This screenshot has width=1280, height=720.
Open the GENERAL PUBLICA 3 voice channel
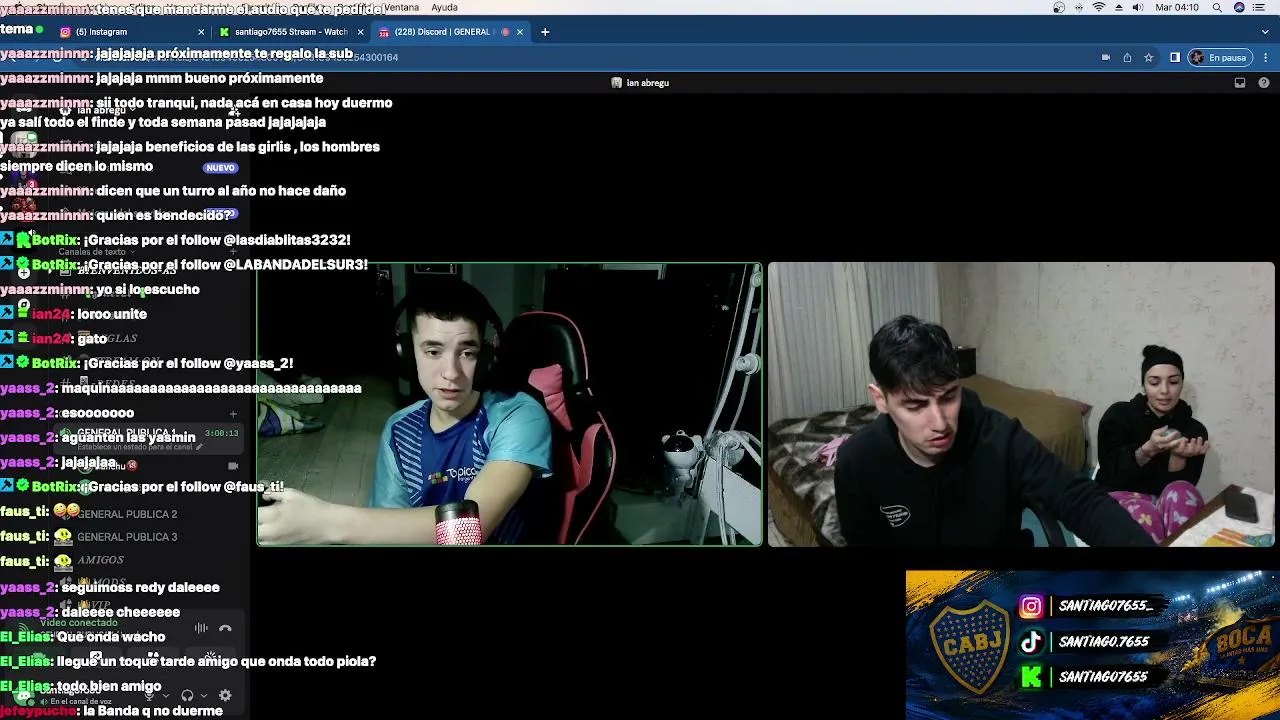click(x=127, y=537)
